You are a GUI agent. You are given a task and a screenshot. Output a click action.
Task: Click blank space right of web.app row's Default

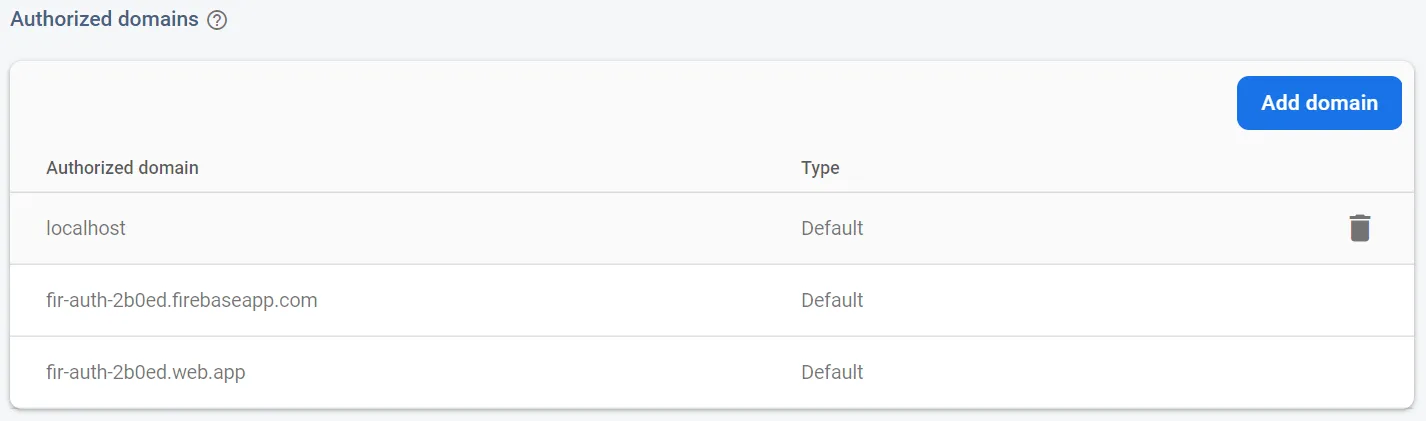click(x=1100, y=372)
